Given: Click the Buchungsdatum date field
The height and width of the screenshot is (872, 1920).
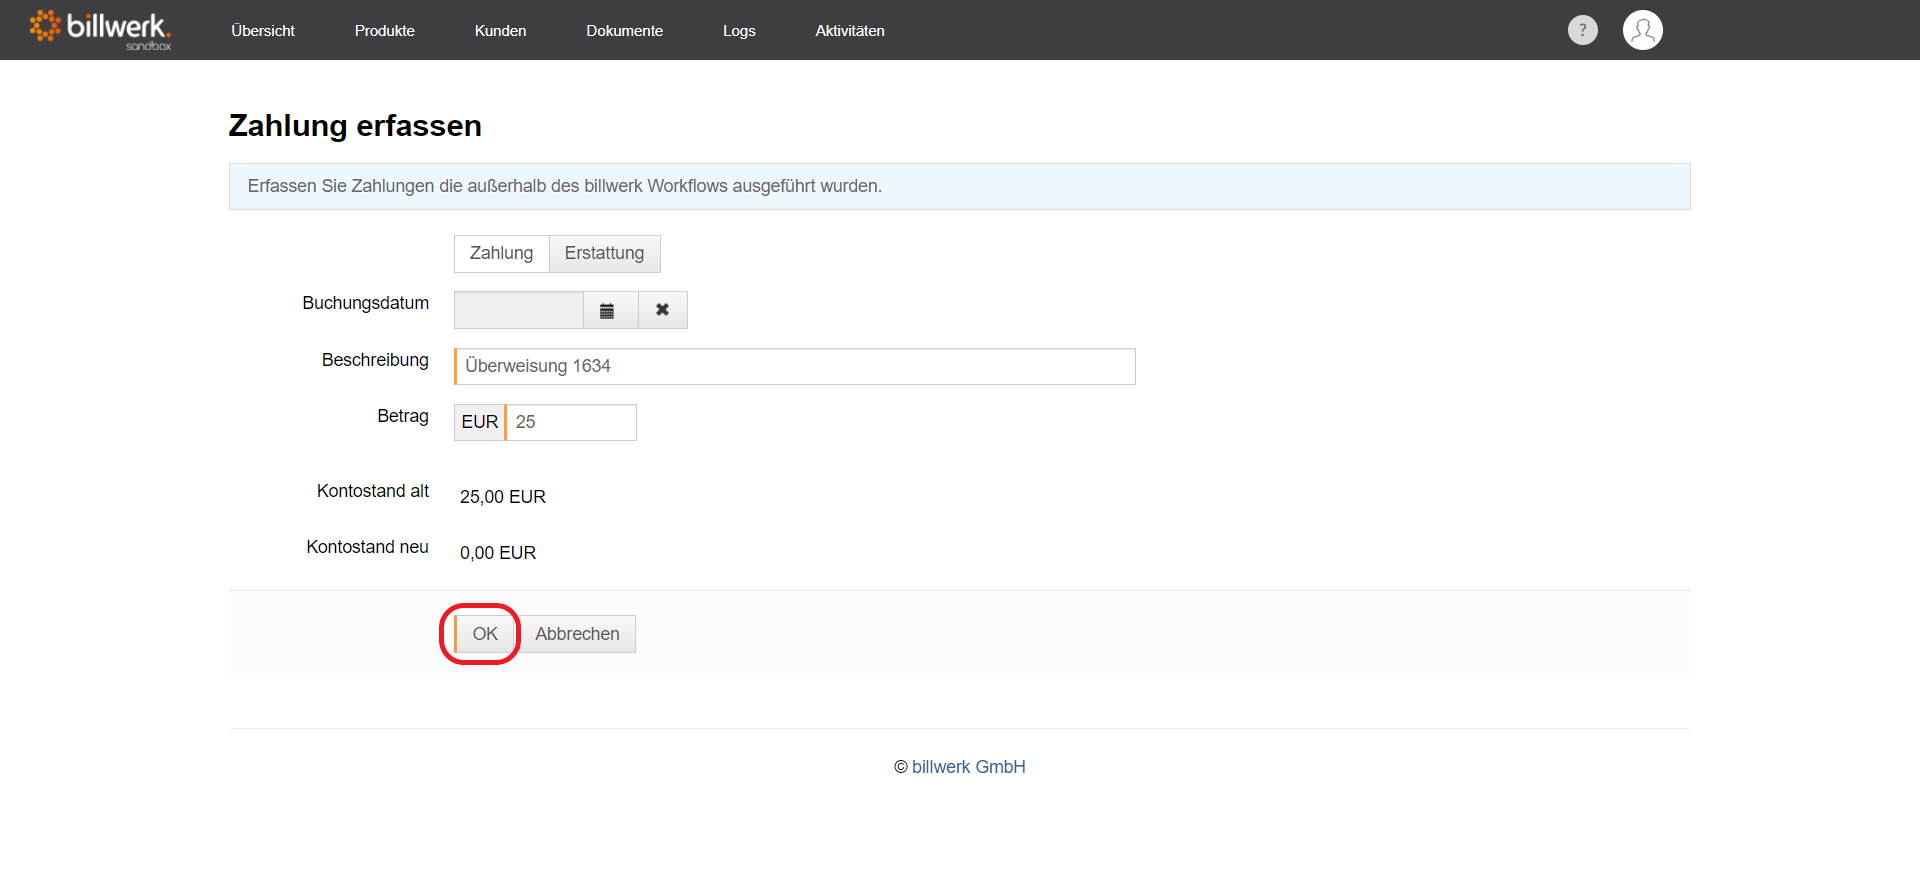Looking at the screenshot, I should pos(519,310).
